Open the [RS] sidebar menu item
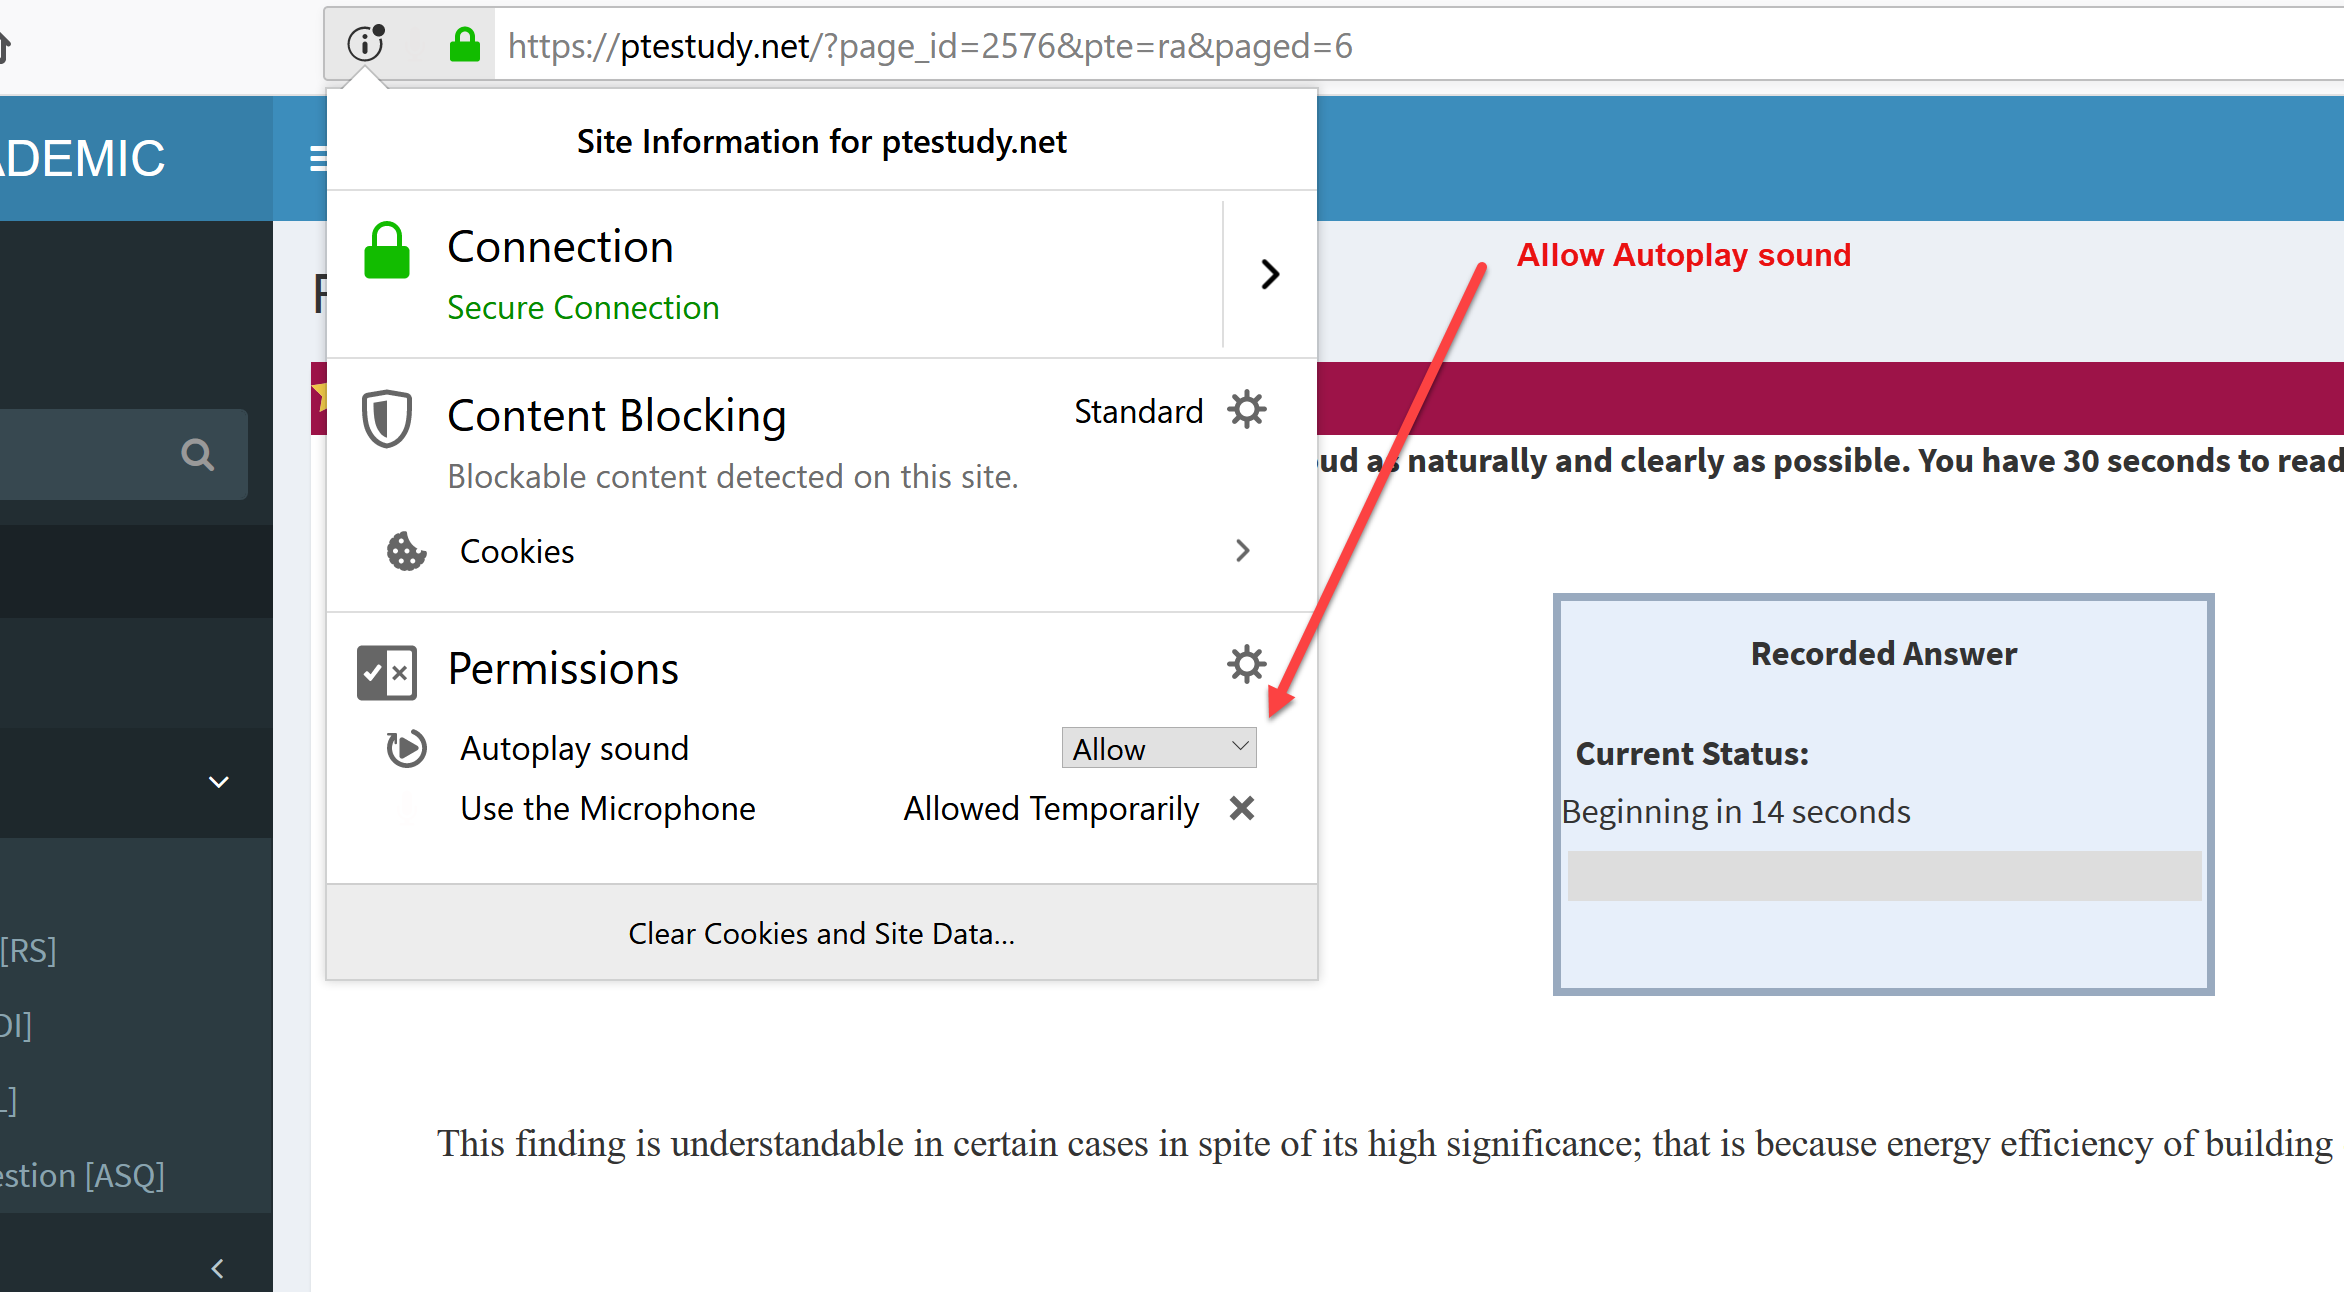The height and width of the screenshot is (1292, 2344). (28, 950)
